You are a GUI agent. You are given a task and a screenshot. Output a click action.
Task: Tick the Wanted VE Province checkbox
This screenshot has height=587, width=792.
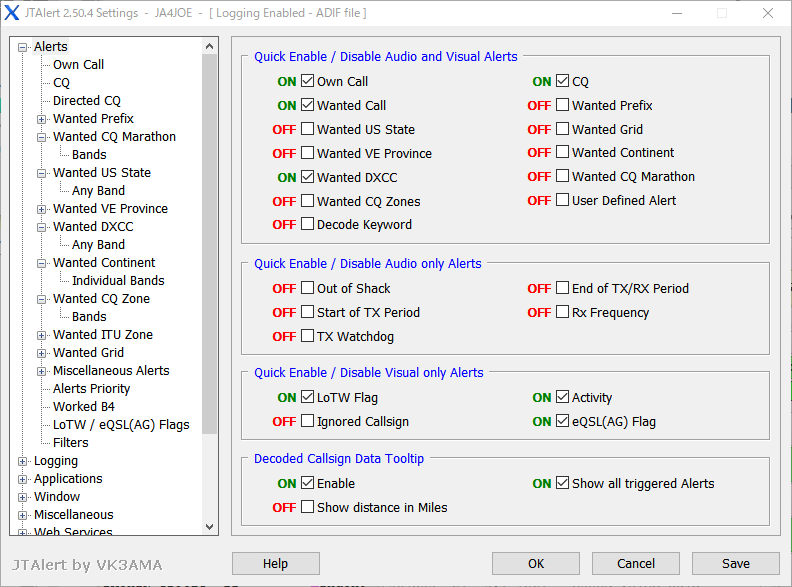tap(307, 153)
